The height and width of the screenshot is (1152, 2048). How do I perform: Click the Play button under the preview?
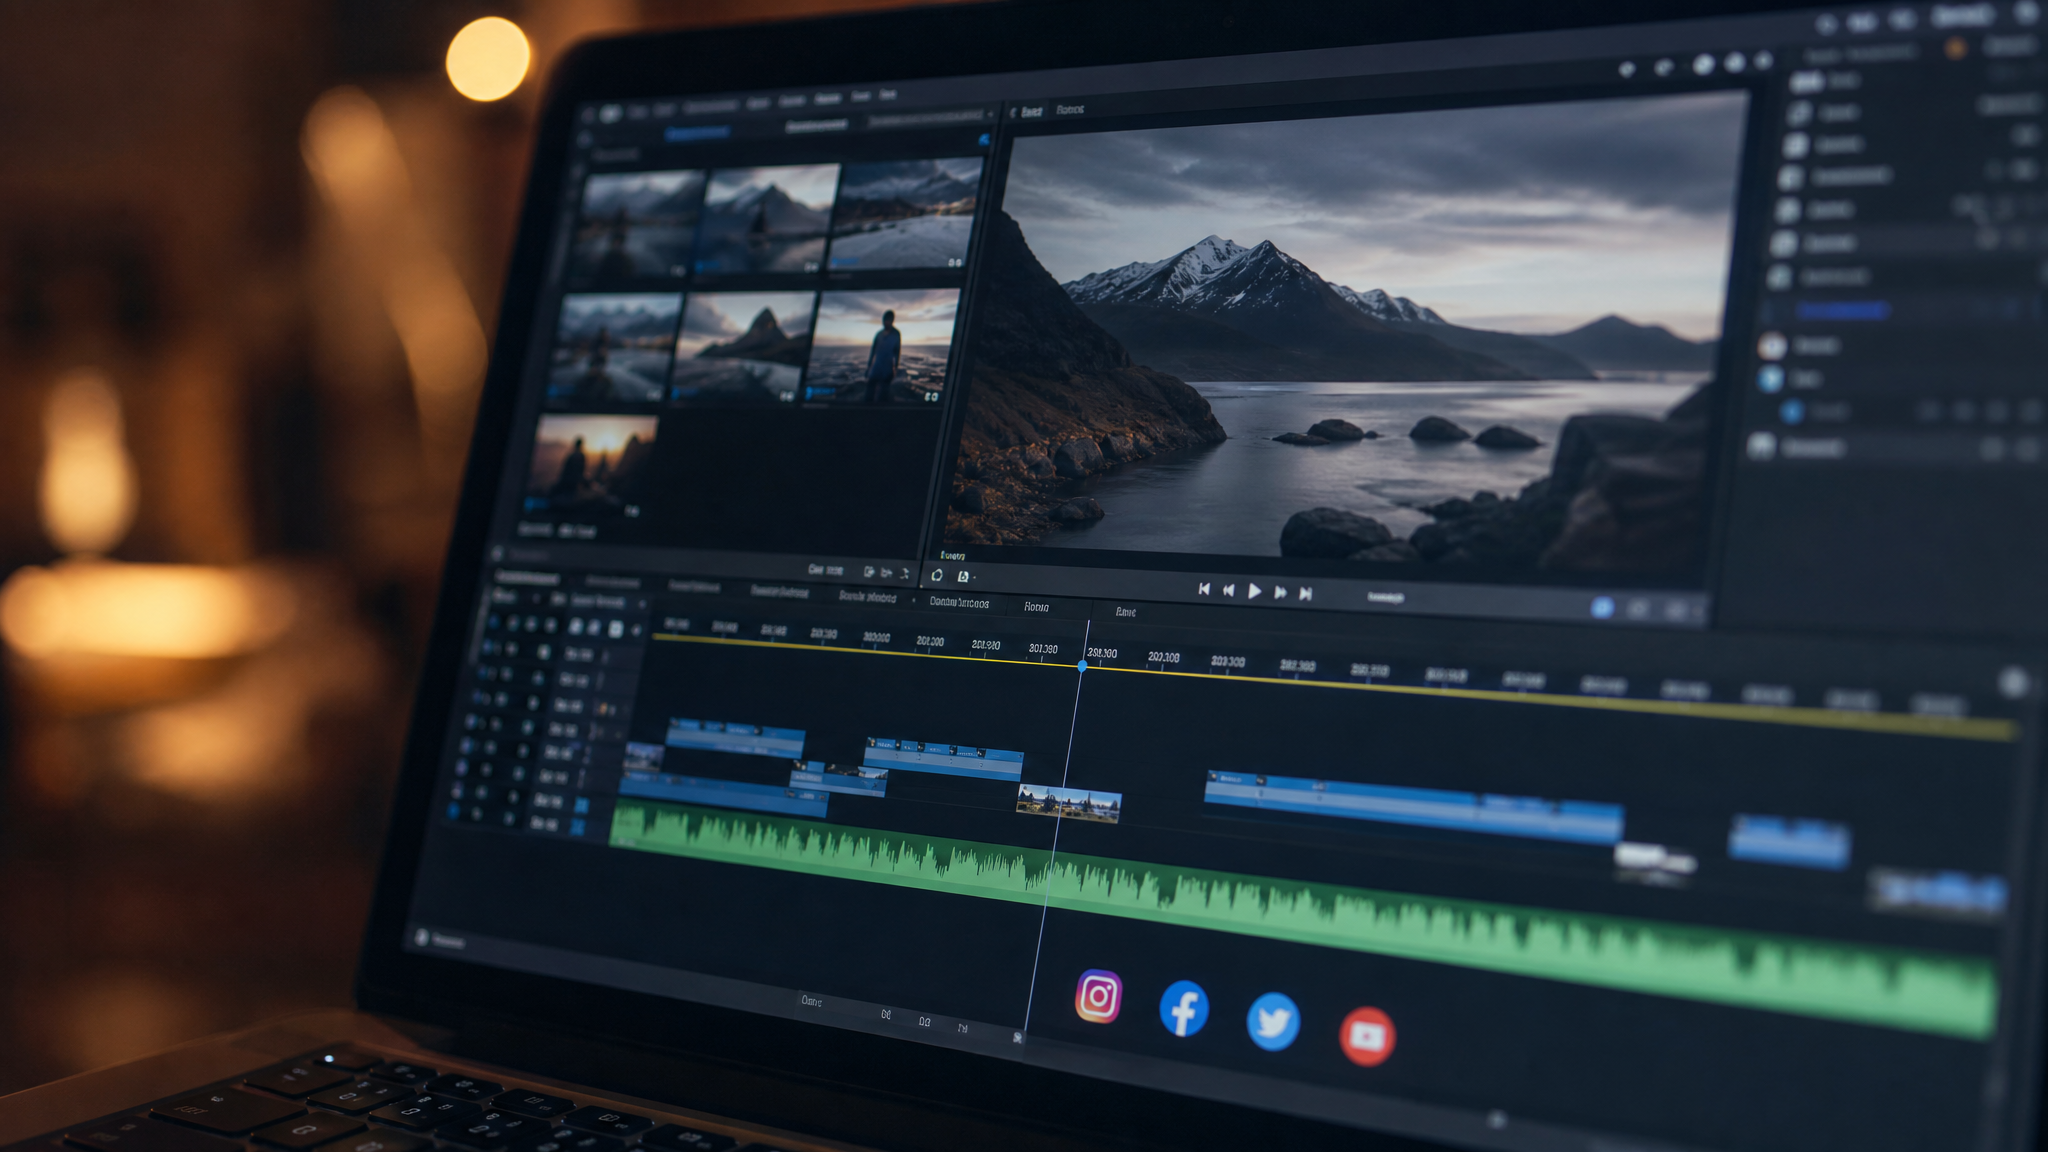1254,591
